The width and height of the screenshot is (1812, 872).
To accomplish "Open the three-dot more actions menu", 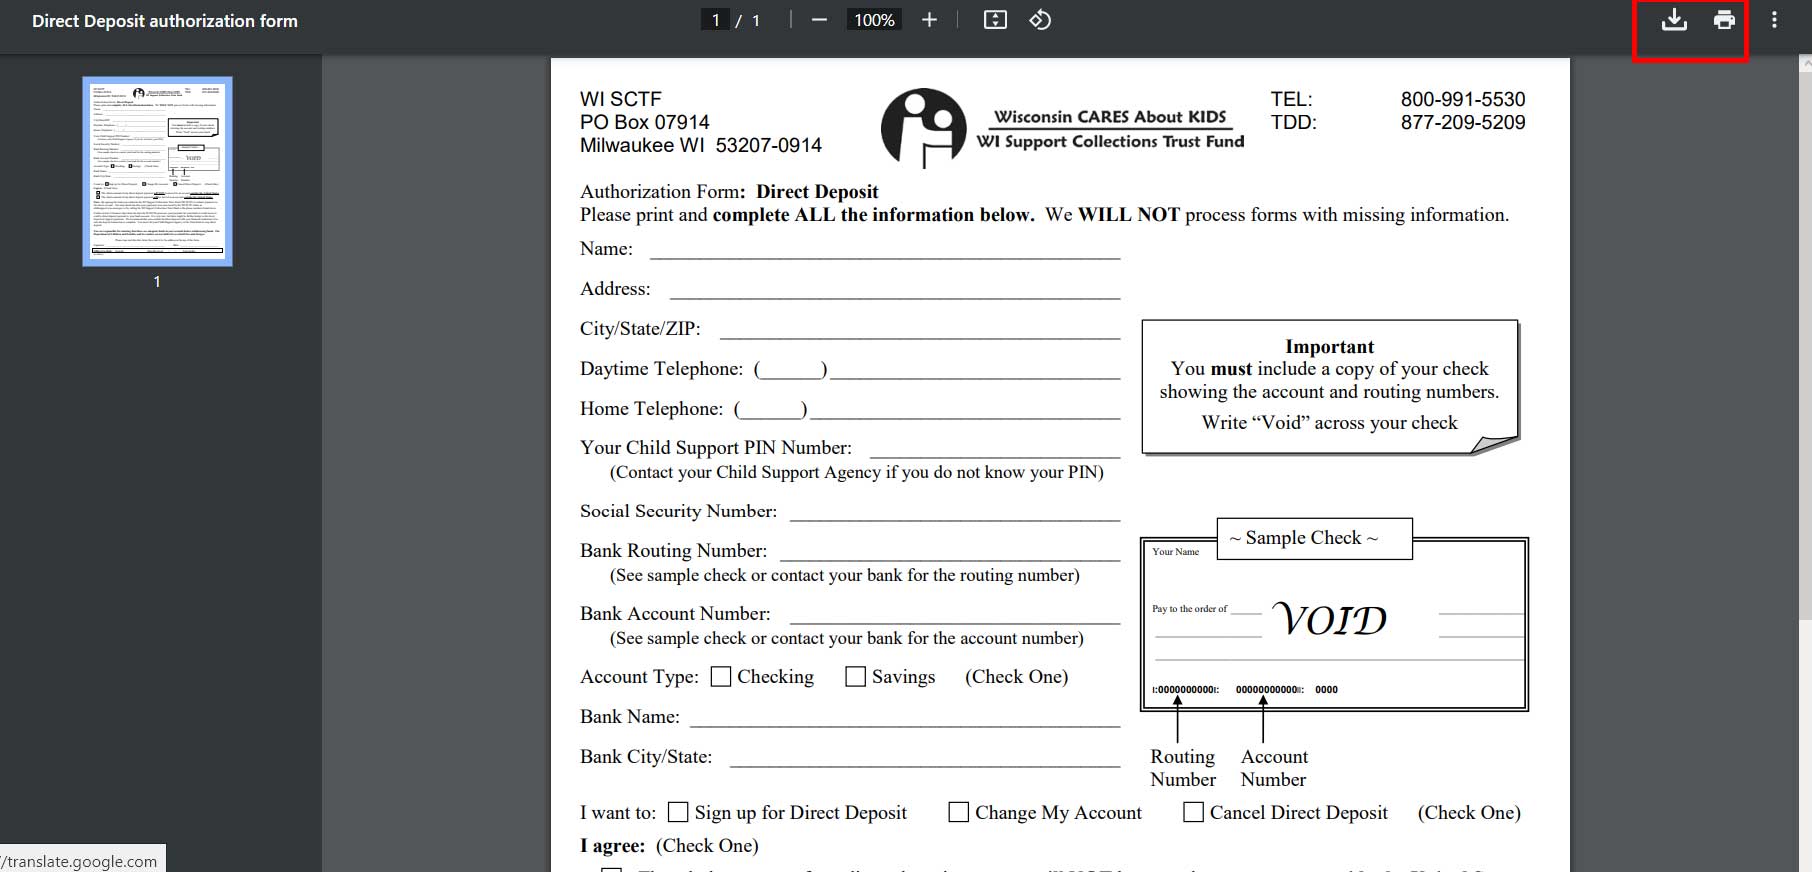I will click(x=1774, y=20).
